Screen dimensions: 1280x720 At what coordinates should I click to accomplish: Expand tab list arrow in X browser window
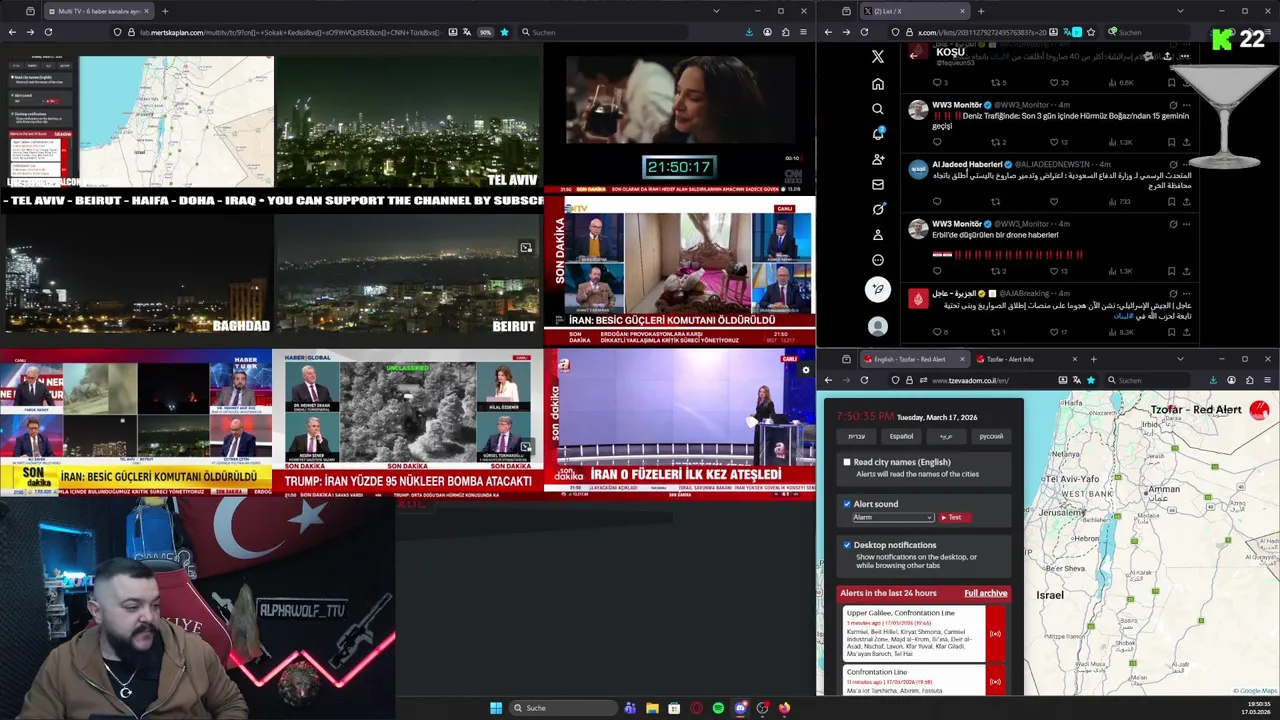tap(1180, 11)
